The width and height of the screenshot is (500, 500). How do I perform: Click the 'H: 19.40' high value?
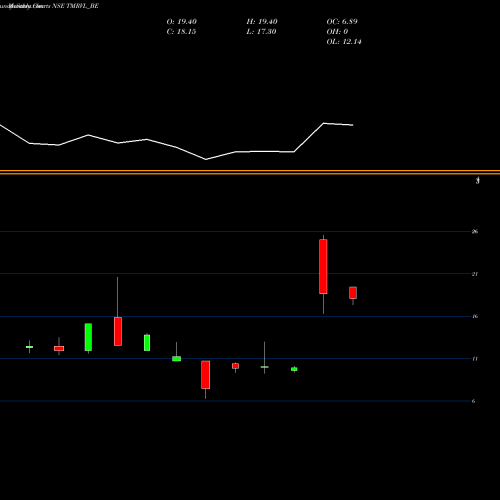(262, 22)
